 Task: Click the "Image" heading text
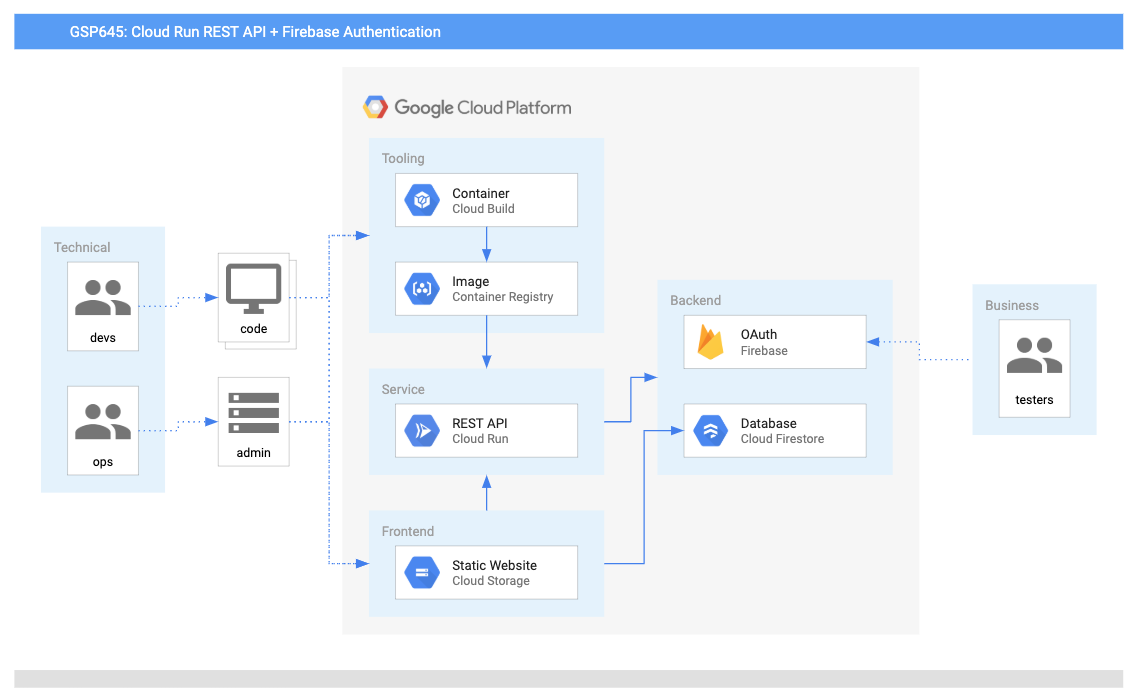tap(470, 281)
